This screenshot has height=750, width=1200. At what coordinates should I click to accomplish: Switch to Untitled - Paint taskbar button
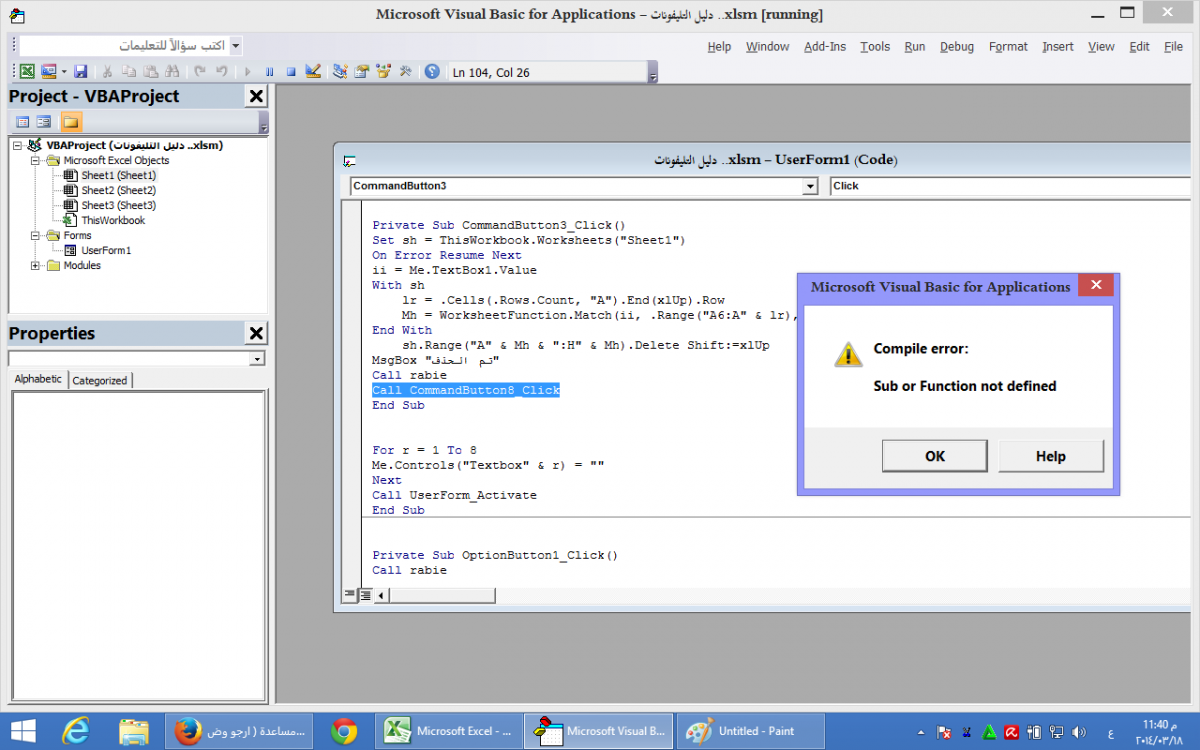coord(750,731)
